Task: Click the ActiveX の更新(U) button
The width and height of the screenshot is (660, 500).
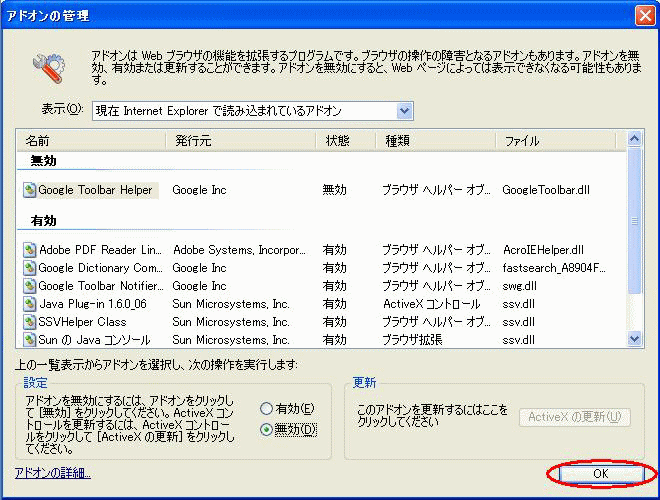Action: [x=575, y=417]
